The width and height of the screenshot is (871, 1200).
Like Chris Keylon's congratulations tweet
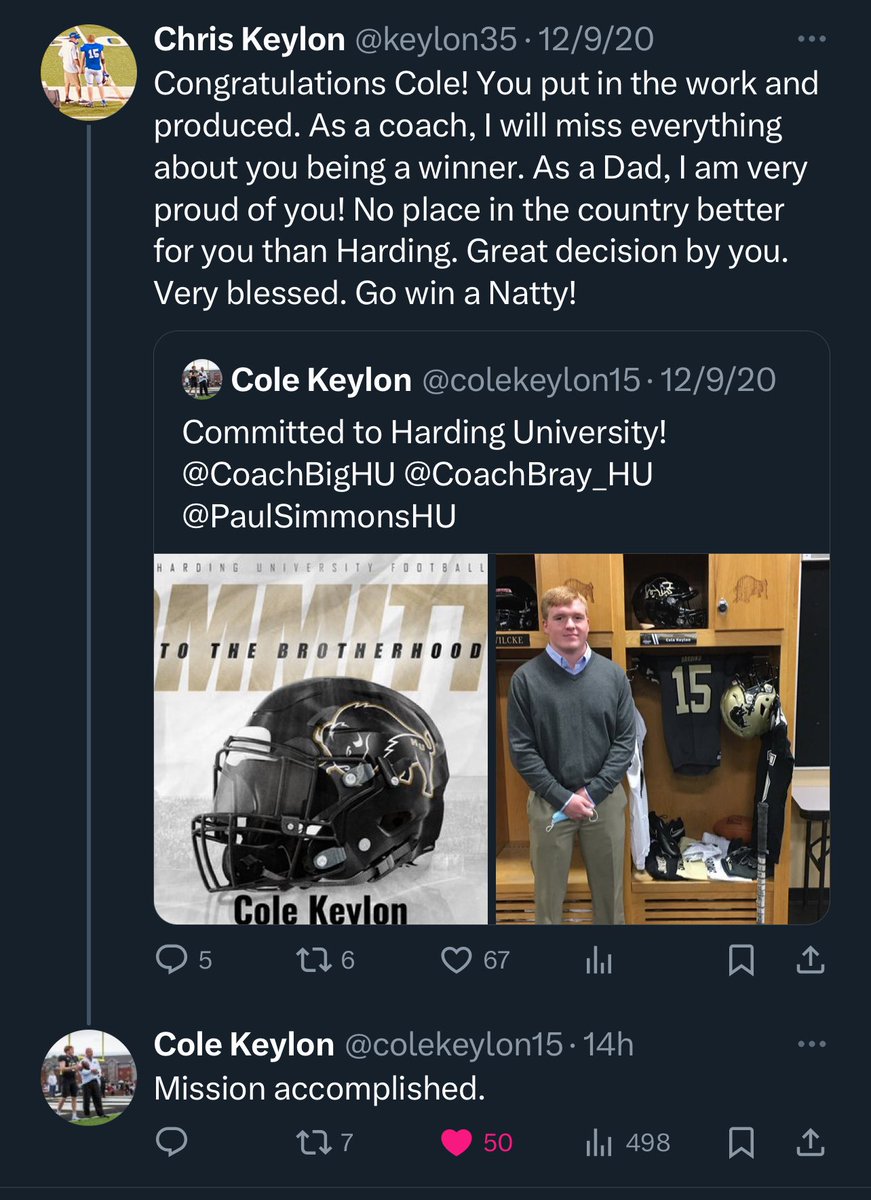pos(457,961)
